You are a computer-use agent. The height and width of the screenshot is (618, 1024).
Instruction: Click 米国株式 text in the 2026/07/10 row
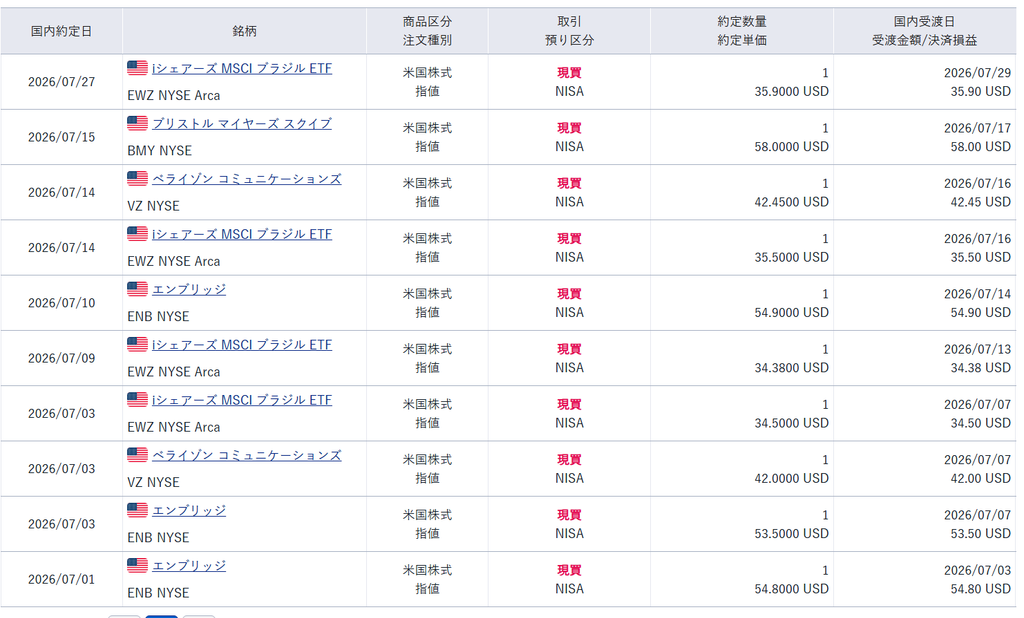[x=427, y=294]
